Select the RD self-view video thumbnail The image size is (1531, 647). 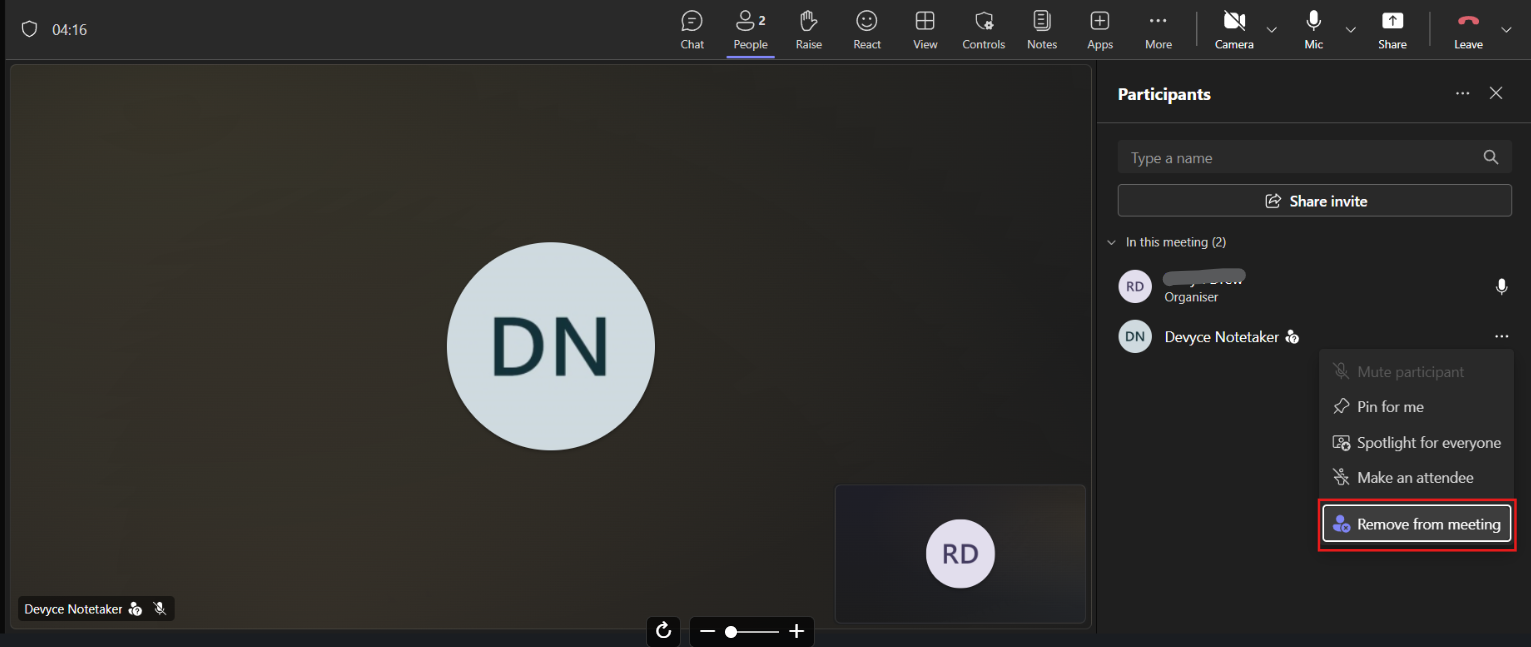(x=960, y=554)
